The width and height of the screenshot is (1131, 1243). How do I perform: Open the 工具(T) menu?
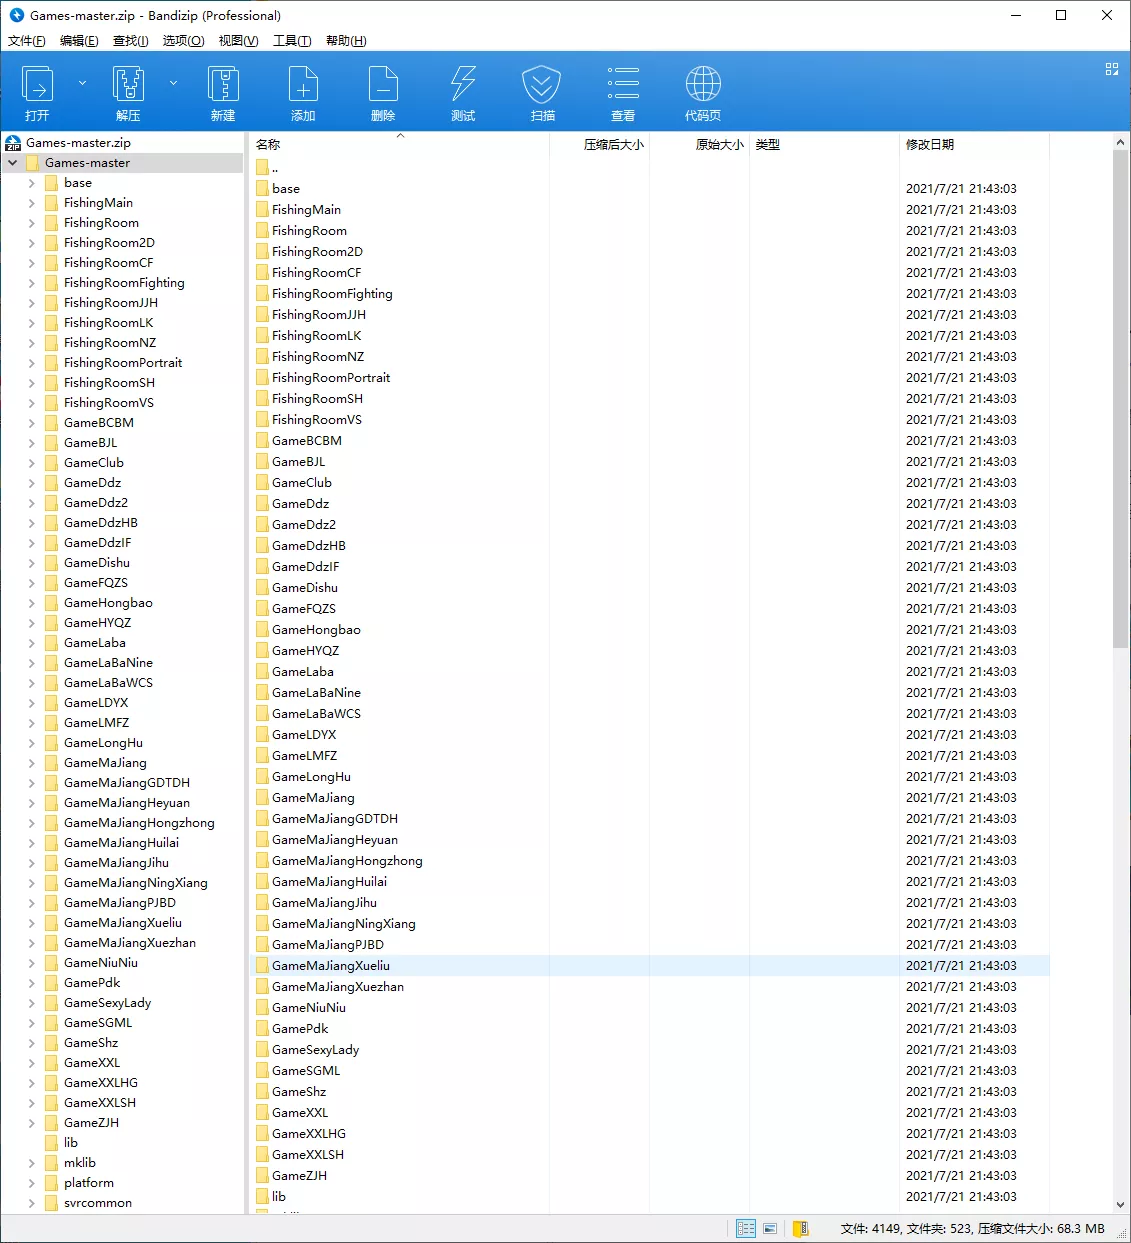click(x=292, y=41)
